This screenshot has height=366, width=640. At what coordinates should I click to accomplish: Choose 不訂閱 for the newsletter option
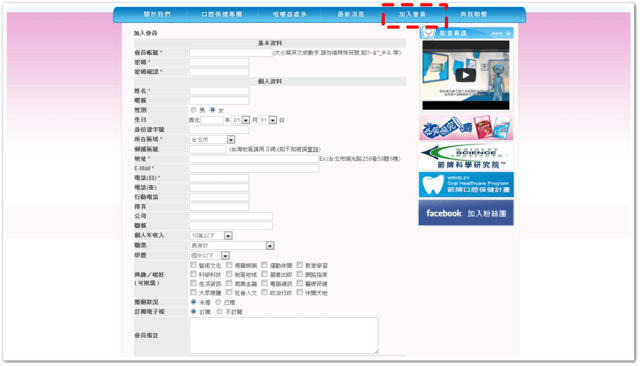click(220, 312)
